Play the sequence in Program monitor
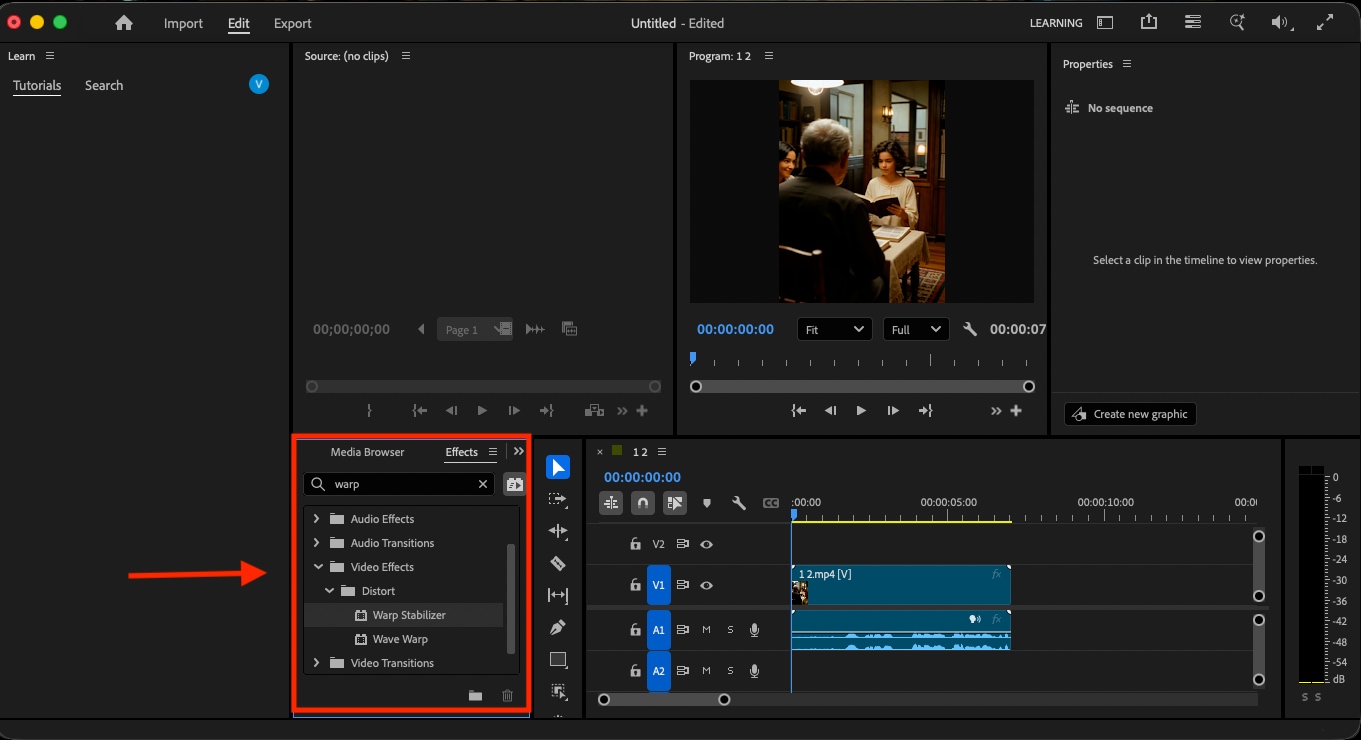1361x740 pixels. [861, 411]
